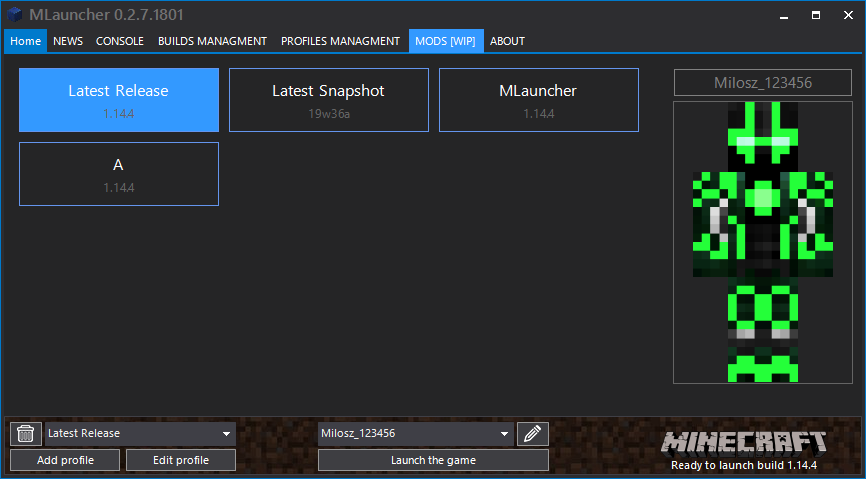This screenshot has width=866, height=479.
Task: Select the Latest Release 1.14.4 profile tile
Action: [x=119, y=100]
